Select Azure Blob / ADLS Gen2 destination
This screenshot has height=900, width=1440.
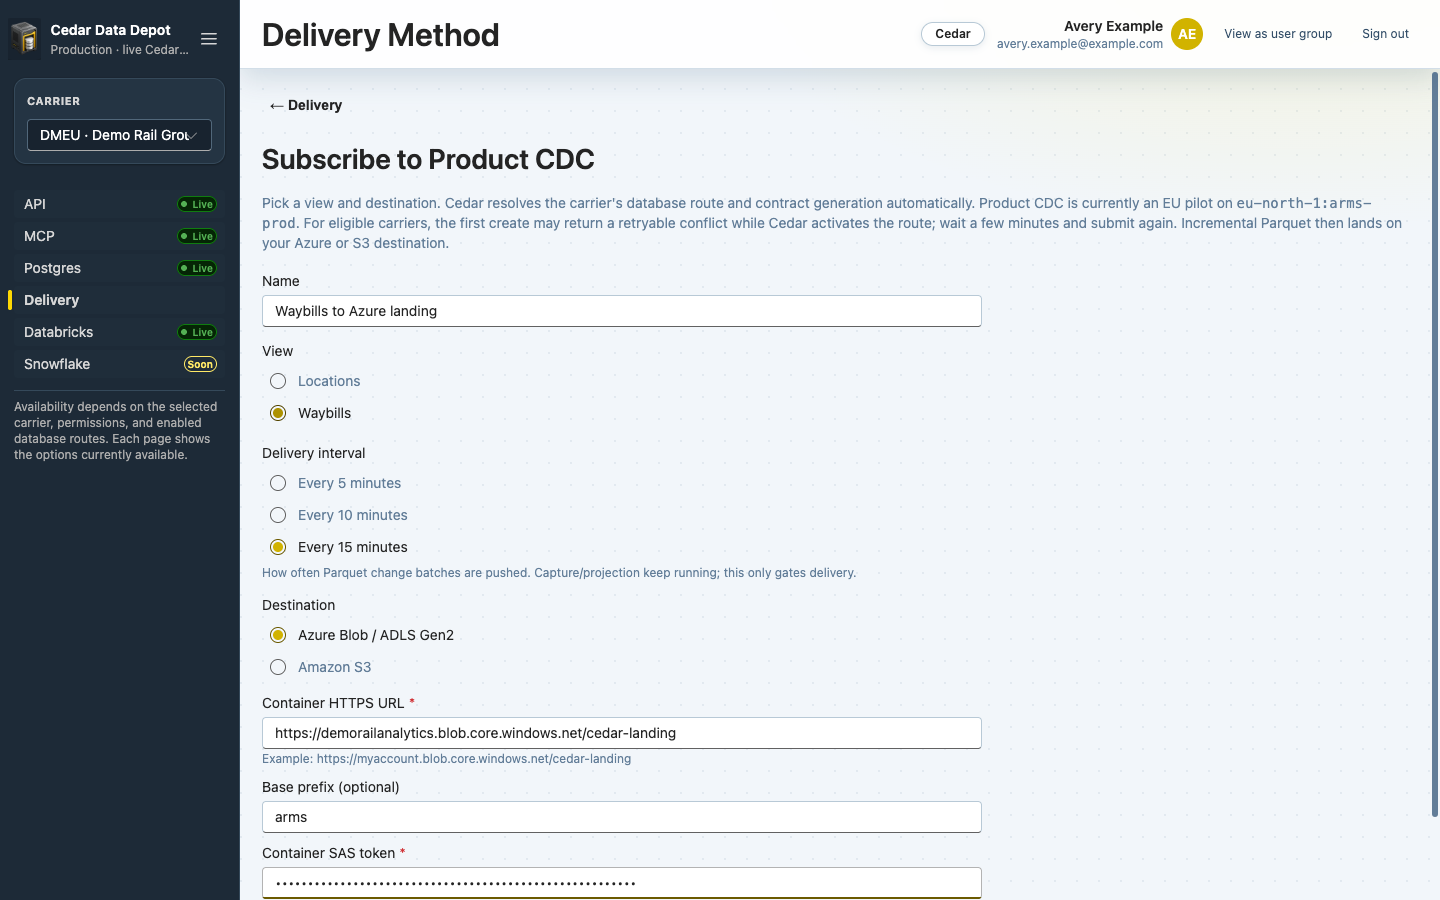coord(278,635)
